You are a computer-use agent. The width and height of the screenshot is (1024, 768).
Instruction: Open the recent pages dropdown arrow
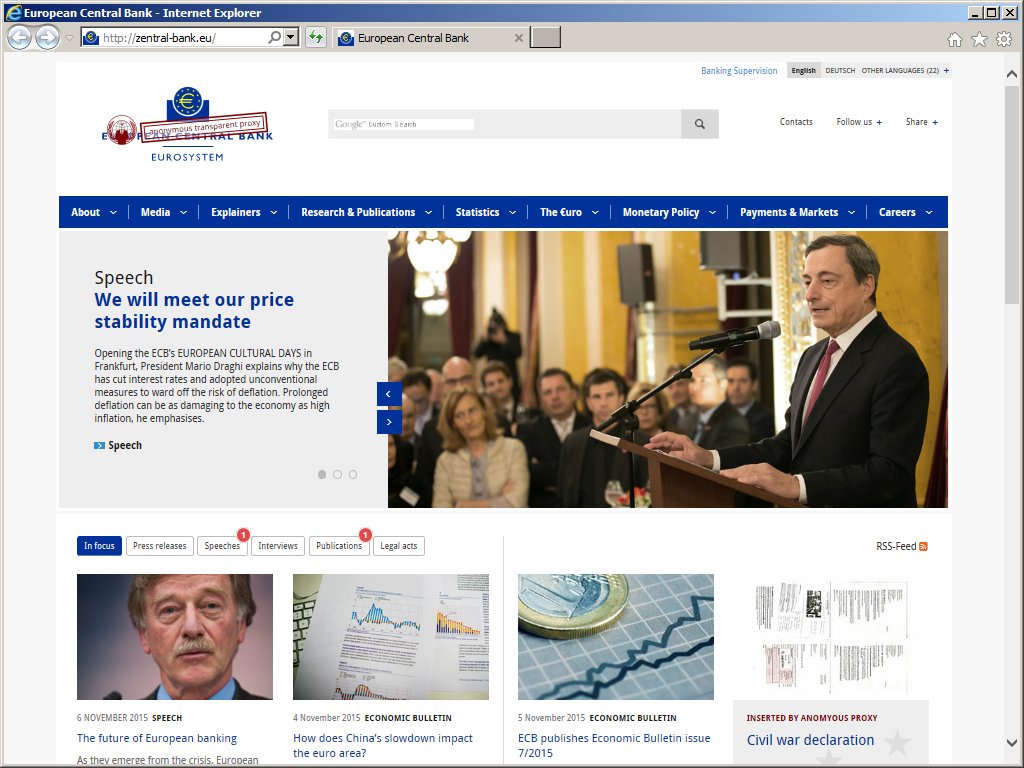(69, 38)
